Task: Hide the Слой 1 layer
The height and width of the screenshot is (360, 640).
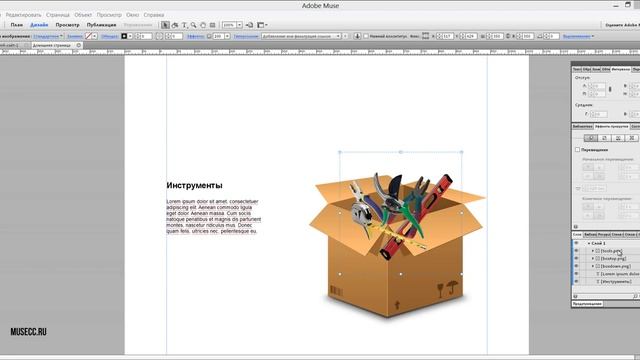Action: (576, 243)
